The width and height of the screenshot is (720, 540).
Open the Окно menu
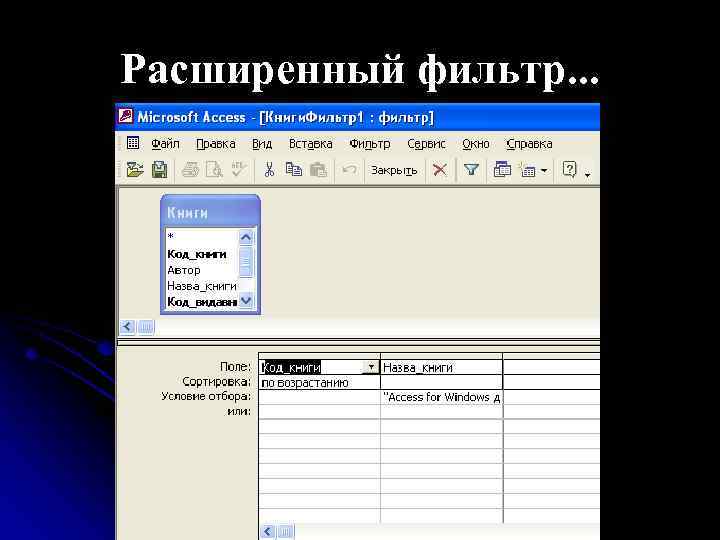pyautogui.click(x=476, y=144)
